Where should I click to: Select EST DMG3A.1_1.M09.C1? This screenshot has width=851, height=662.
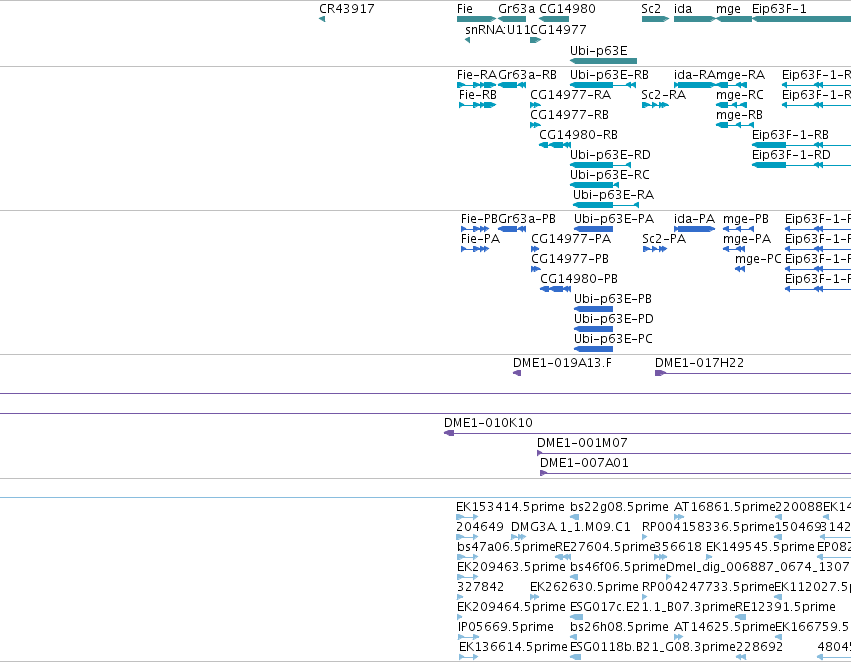point(571,527)
